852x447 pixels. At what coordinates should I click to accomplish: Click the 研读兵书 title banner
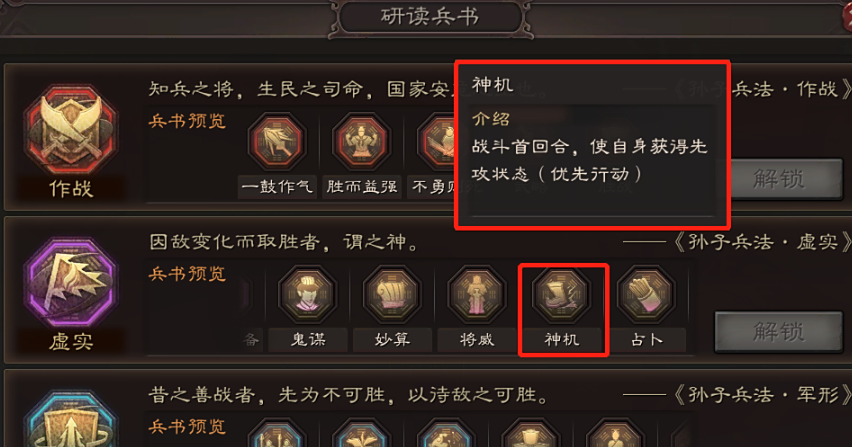(x=430, y=17)
